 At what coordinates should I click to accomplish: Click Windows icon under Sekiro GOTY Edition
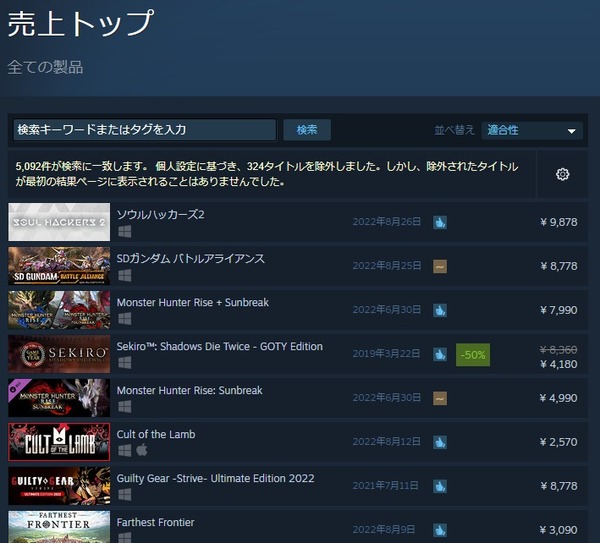coord(125,362)
